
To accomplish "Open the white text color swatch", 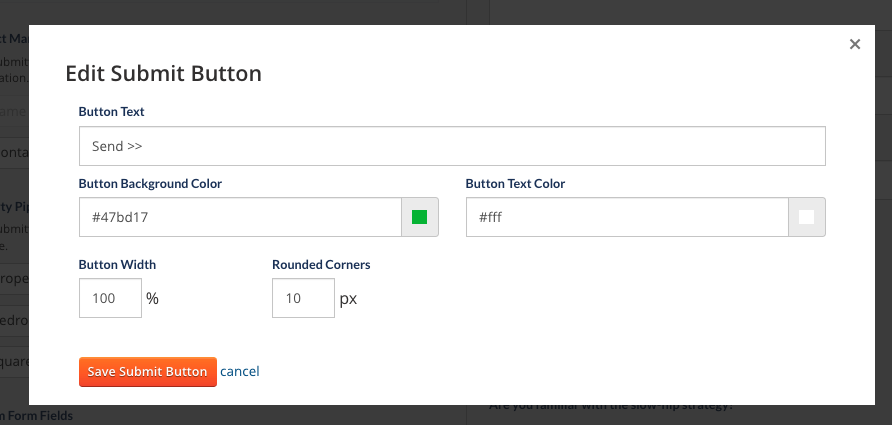I will 807,217.
